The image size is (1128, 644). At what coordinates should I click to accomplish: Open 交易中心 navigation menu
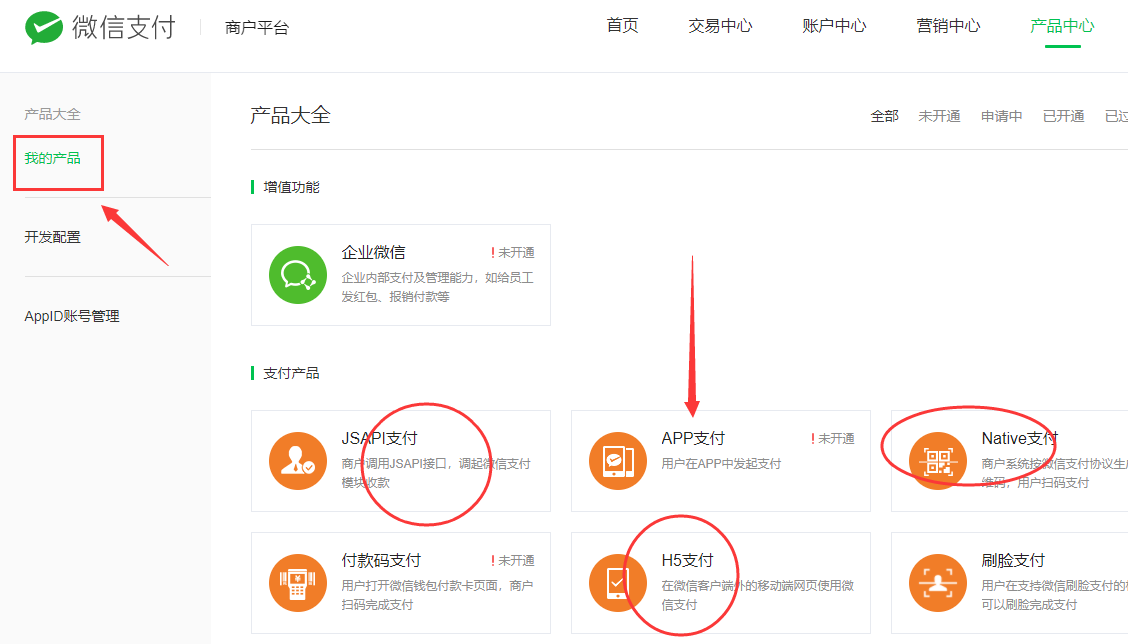coord(720,26)
